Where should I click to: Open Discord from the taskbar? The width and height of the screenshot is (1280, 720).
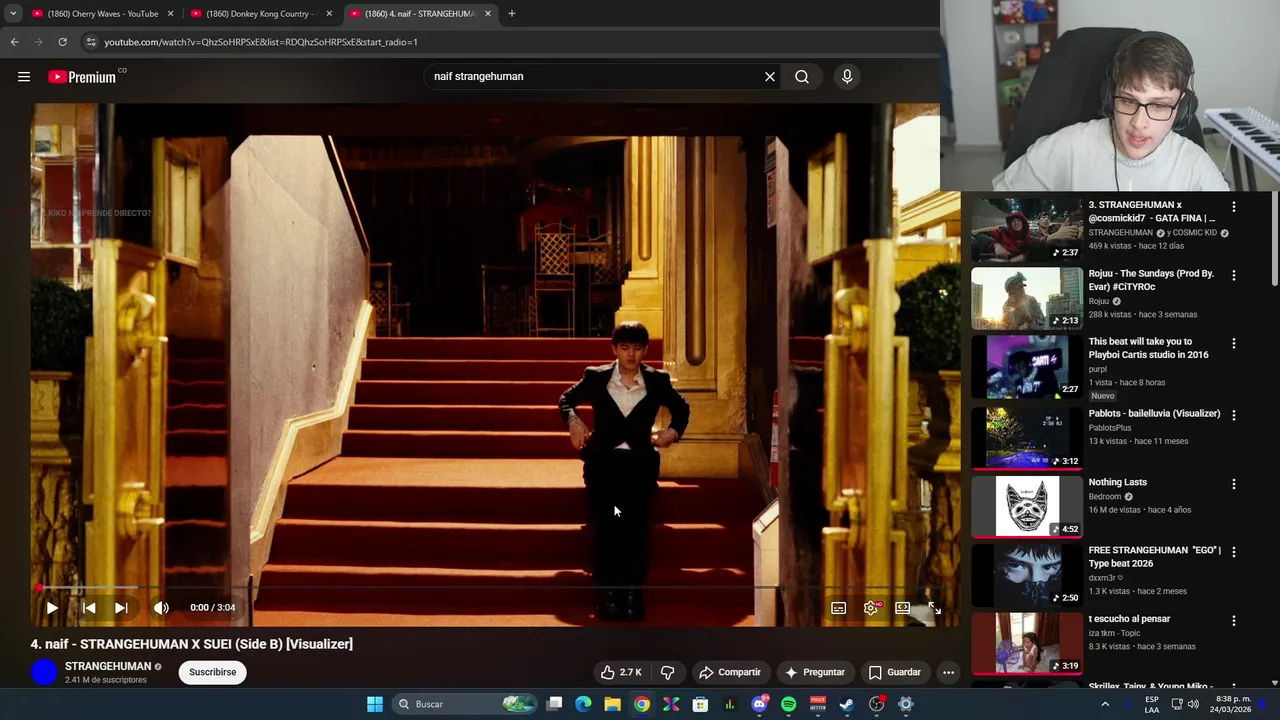pos(759,704)
